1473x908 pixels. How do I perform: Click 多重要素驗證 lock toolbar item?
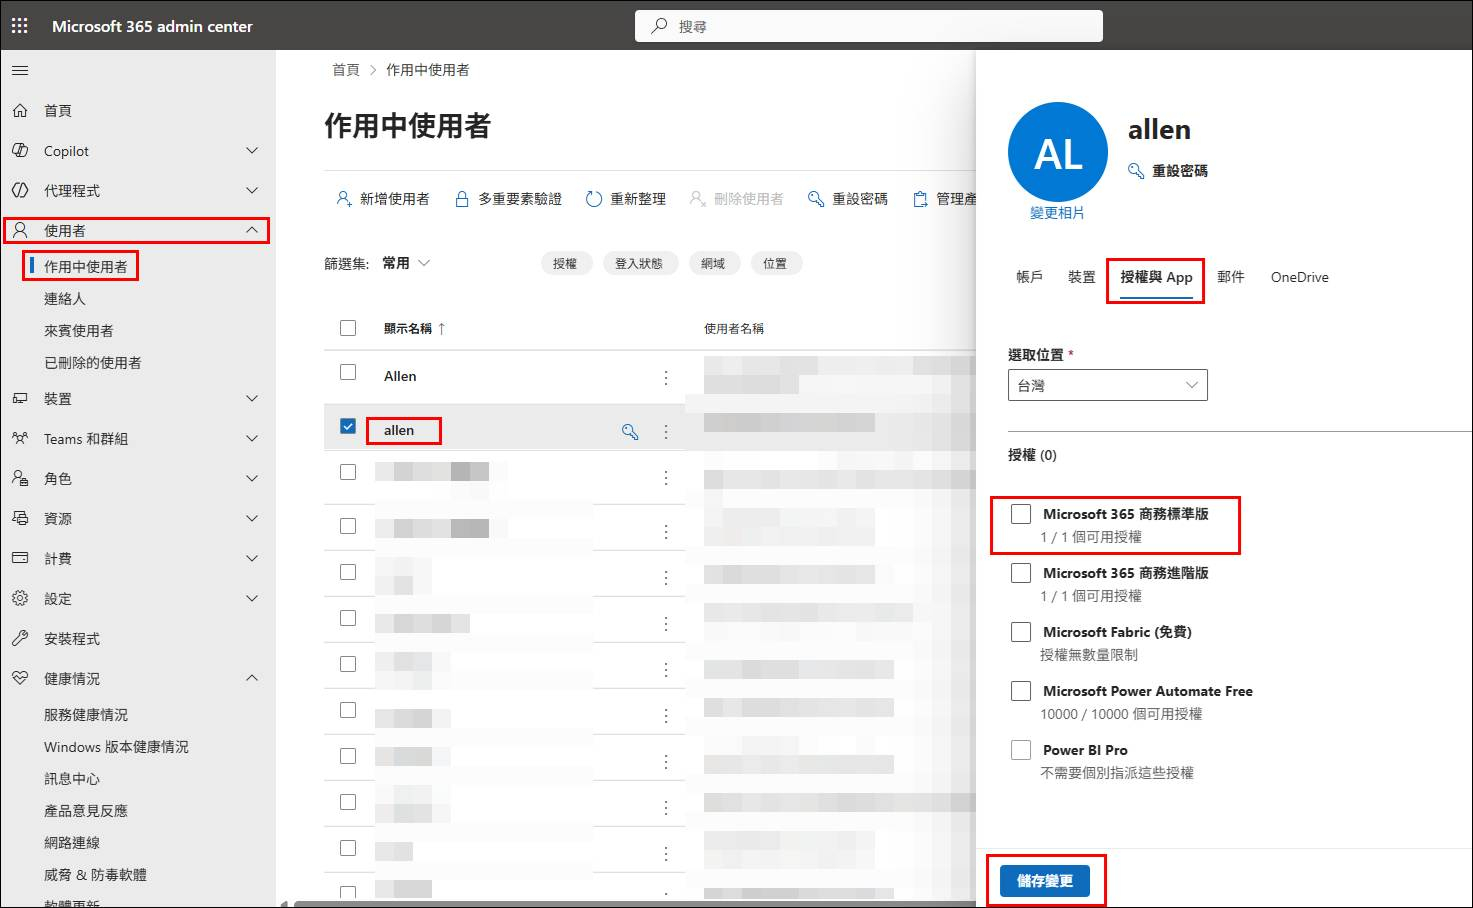pyautogui.click(x=508, y=199)
